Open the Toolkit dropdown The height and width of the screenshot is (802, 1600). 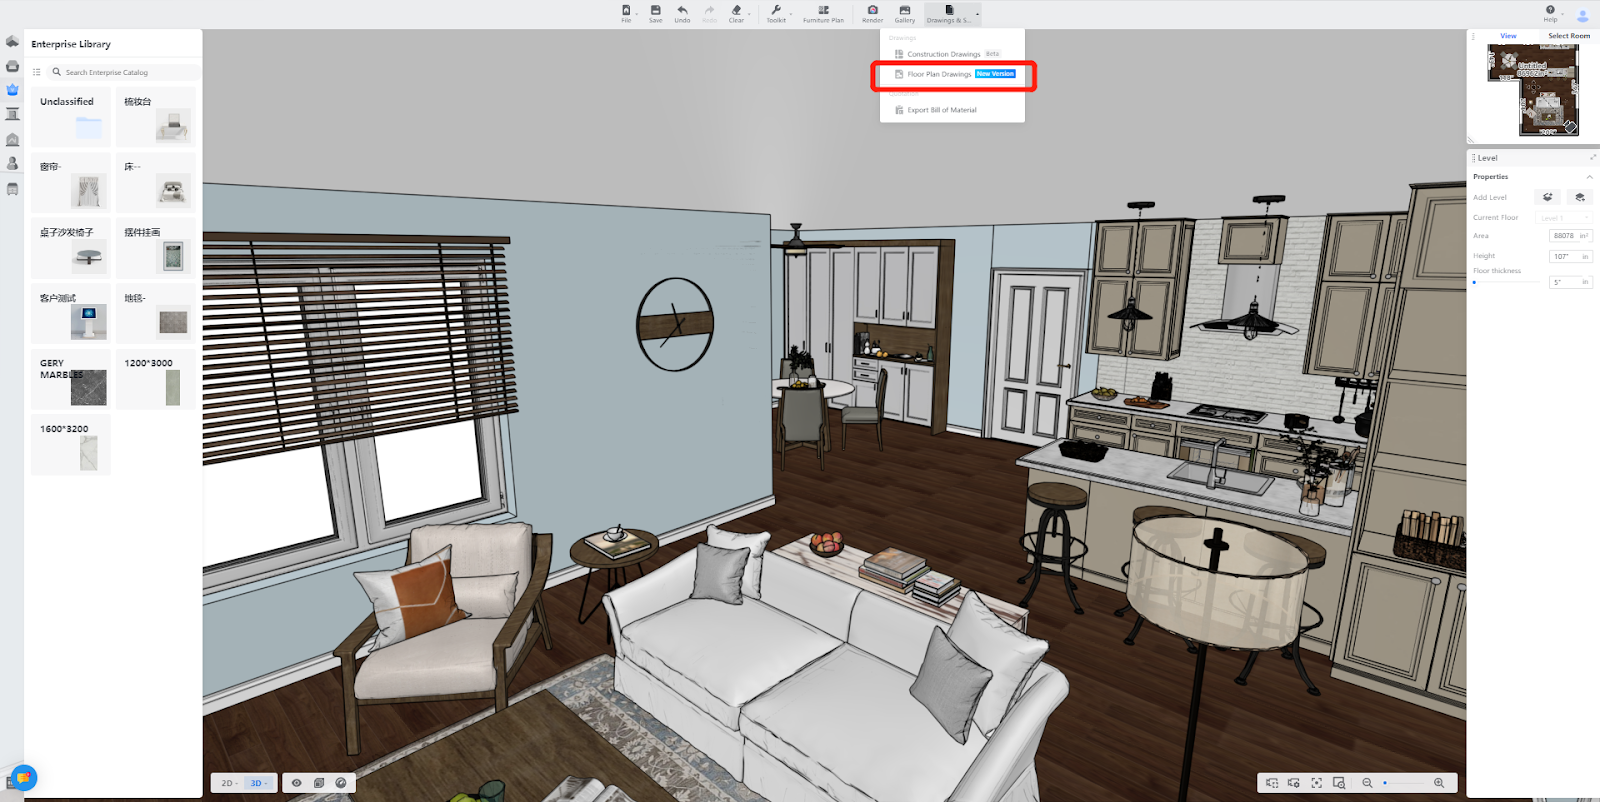[x=776, y=13]
